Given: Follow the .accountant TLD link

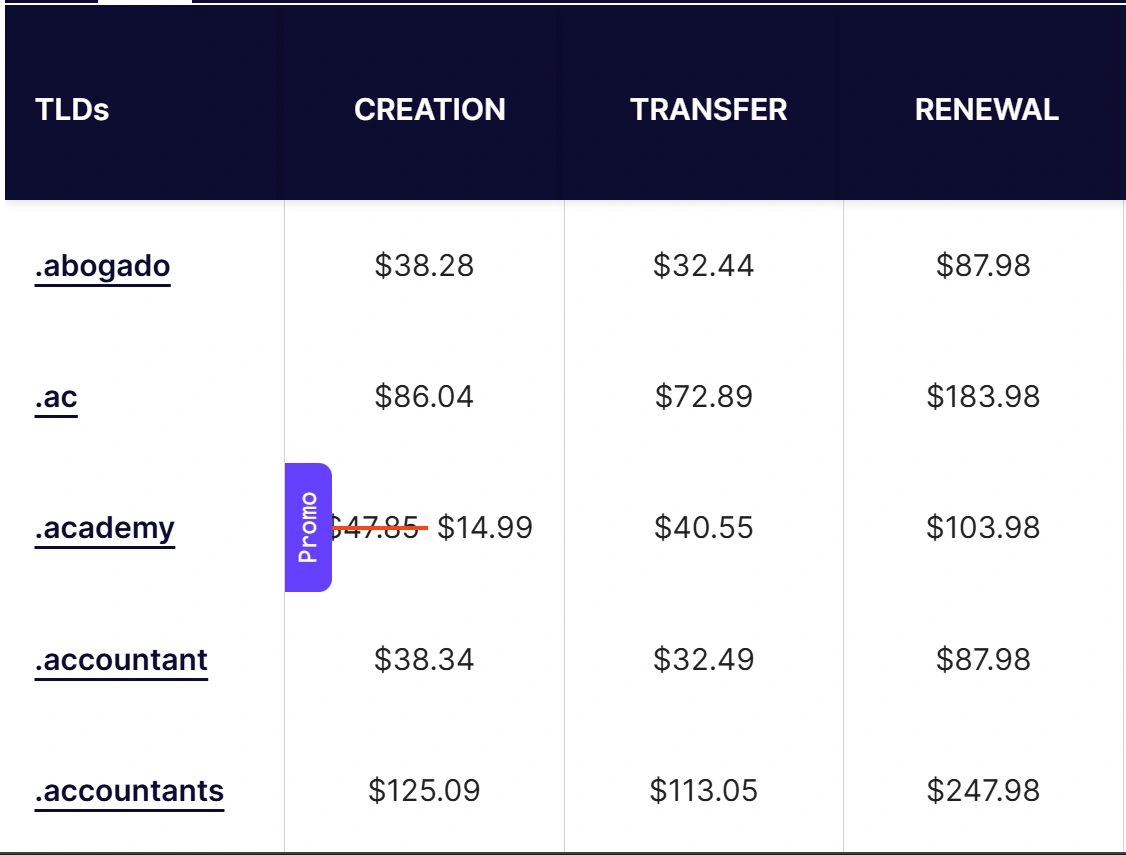Looking at the screenshot, I should click(121, 661).
